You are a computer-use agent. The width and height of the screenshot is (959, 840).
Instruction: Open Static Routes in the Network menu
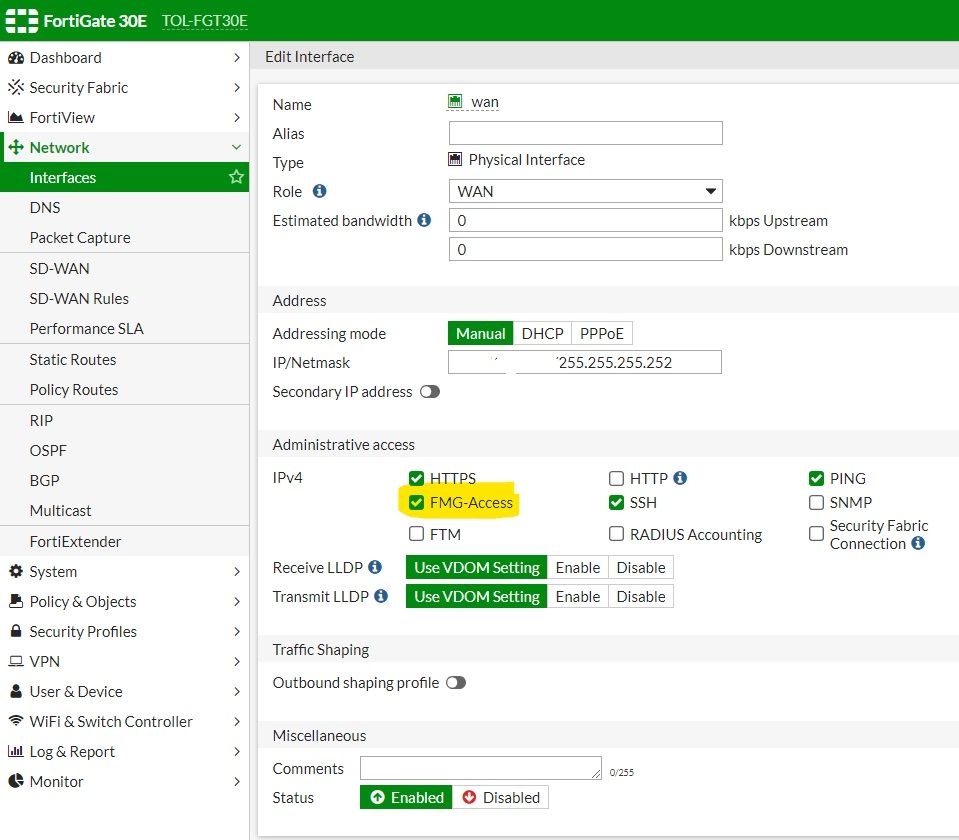click(73, 359)
